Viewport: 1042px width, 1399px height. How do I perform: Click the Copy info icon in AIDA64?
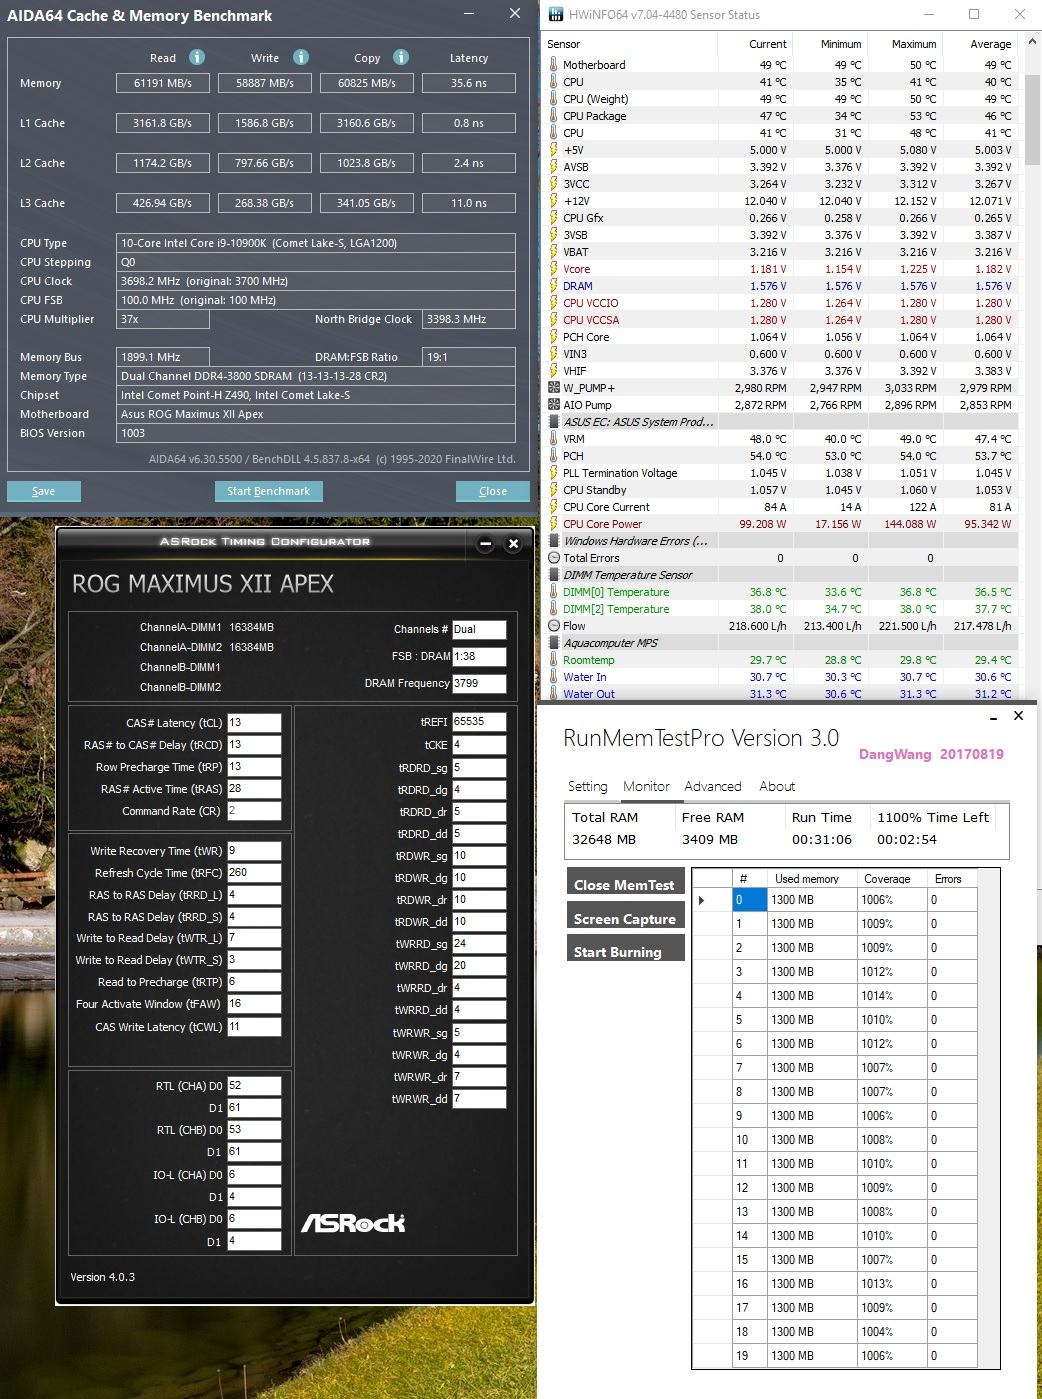point(401,57)
